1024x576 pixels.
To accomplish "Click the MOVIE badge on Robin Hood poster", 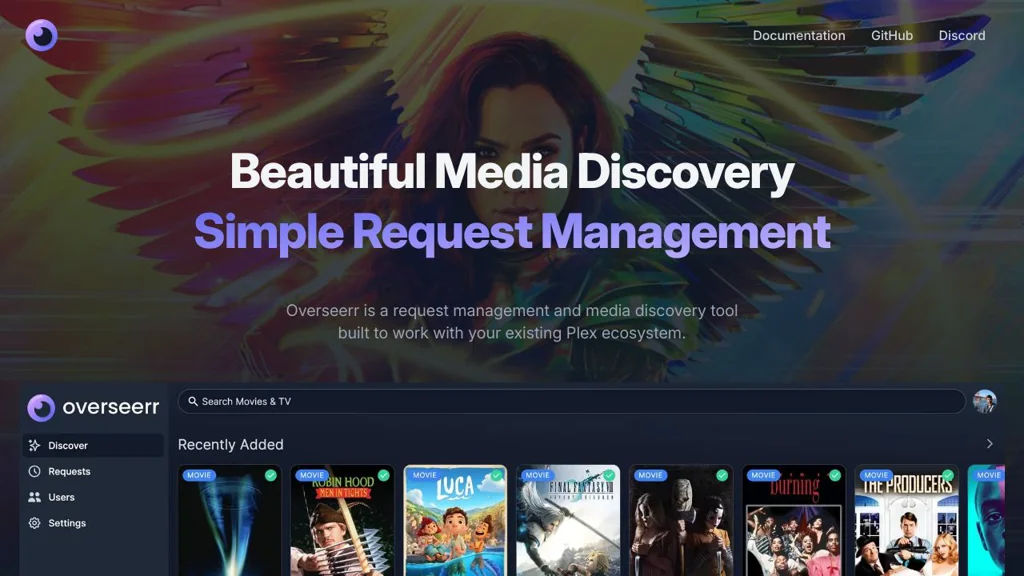I will tap(312, 475).
